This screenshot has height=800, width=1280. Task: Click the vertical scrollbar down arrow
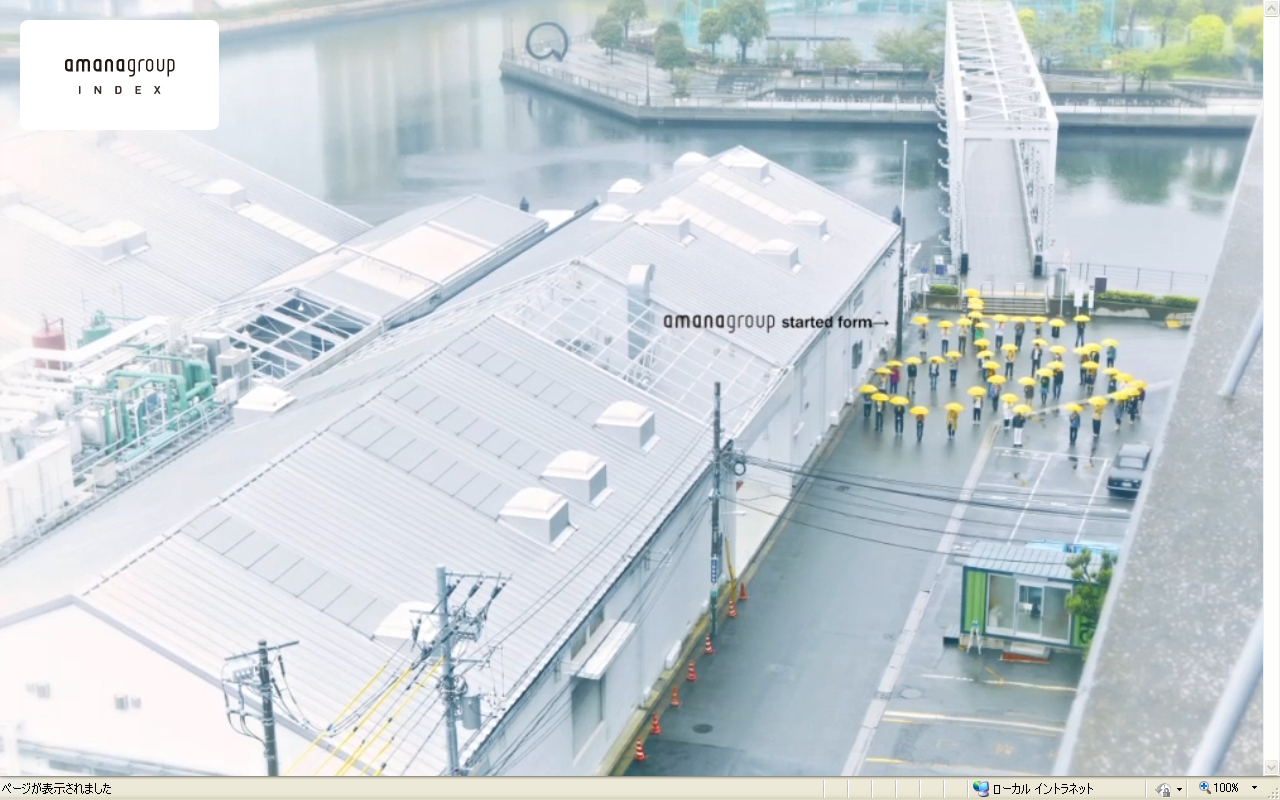(1271, 768)
